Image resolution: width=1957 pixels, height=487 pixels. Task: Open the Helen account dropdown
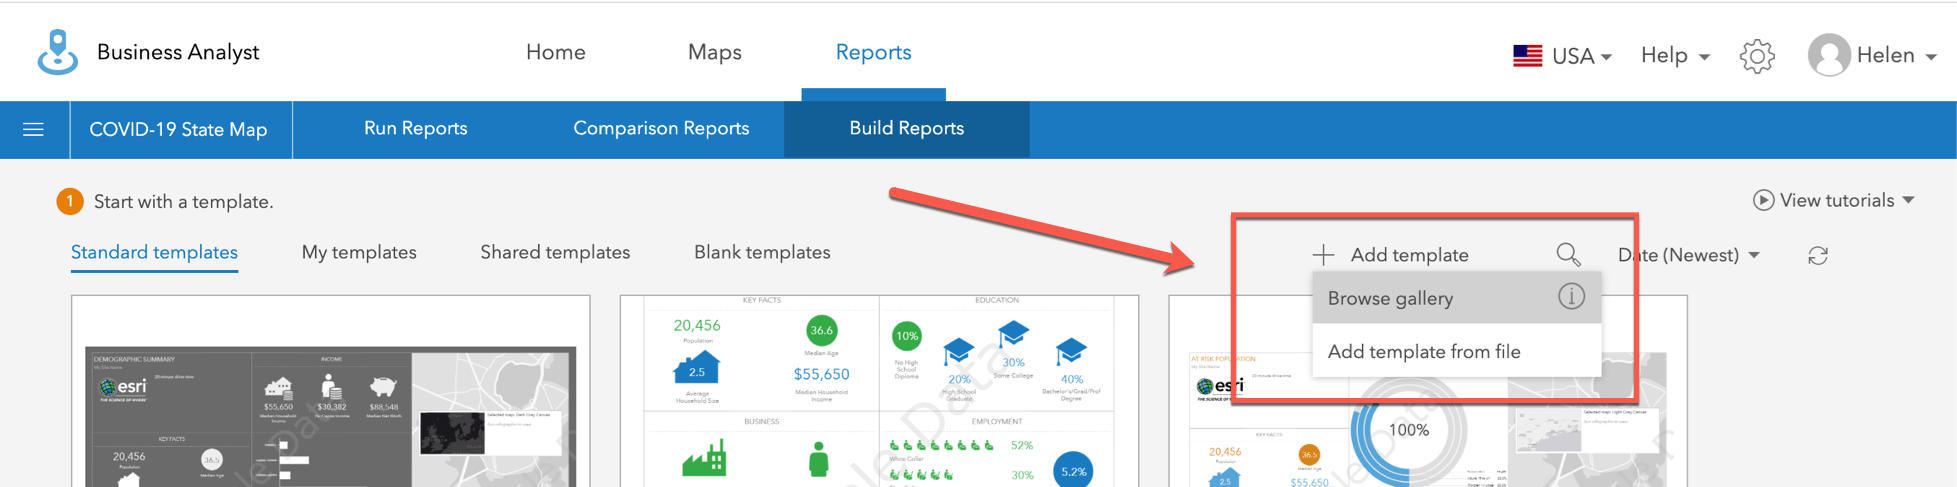tap(1896, 56)
